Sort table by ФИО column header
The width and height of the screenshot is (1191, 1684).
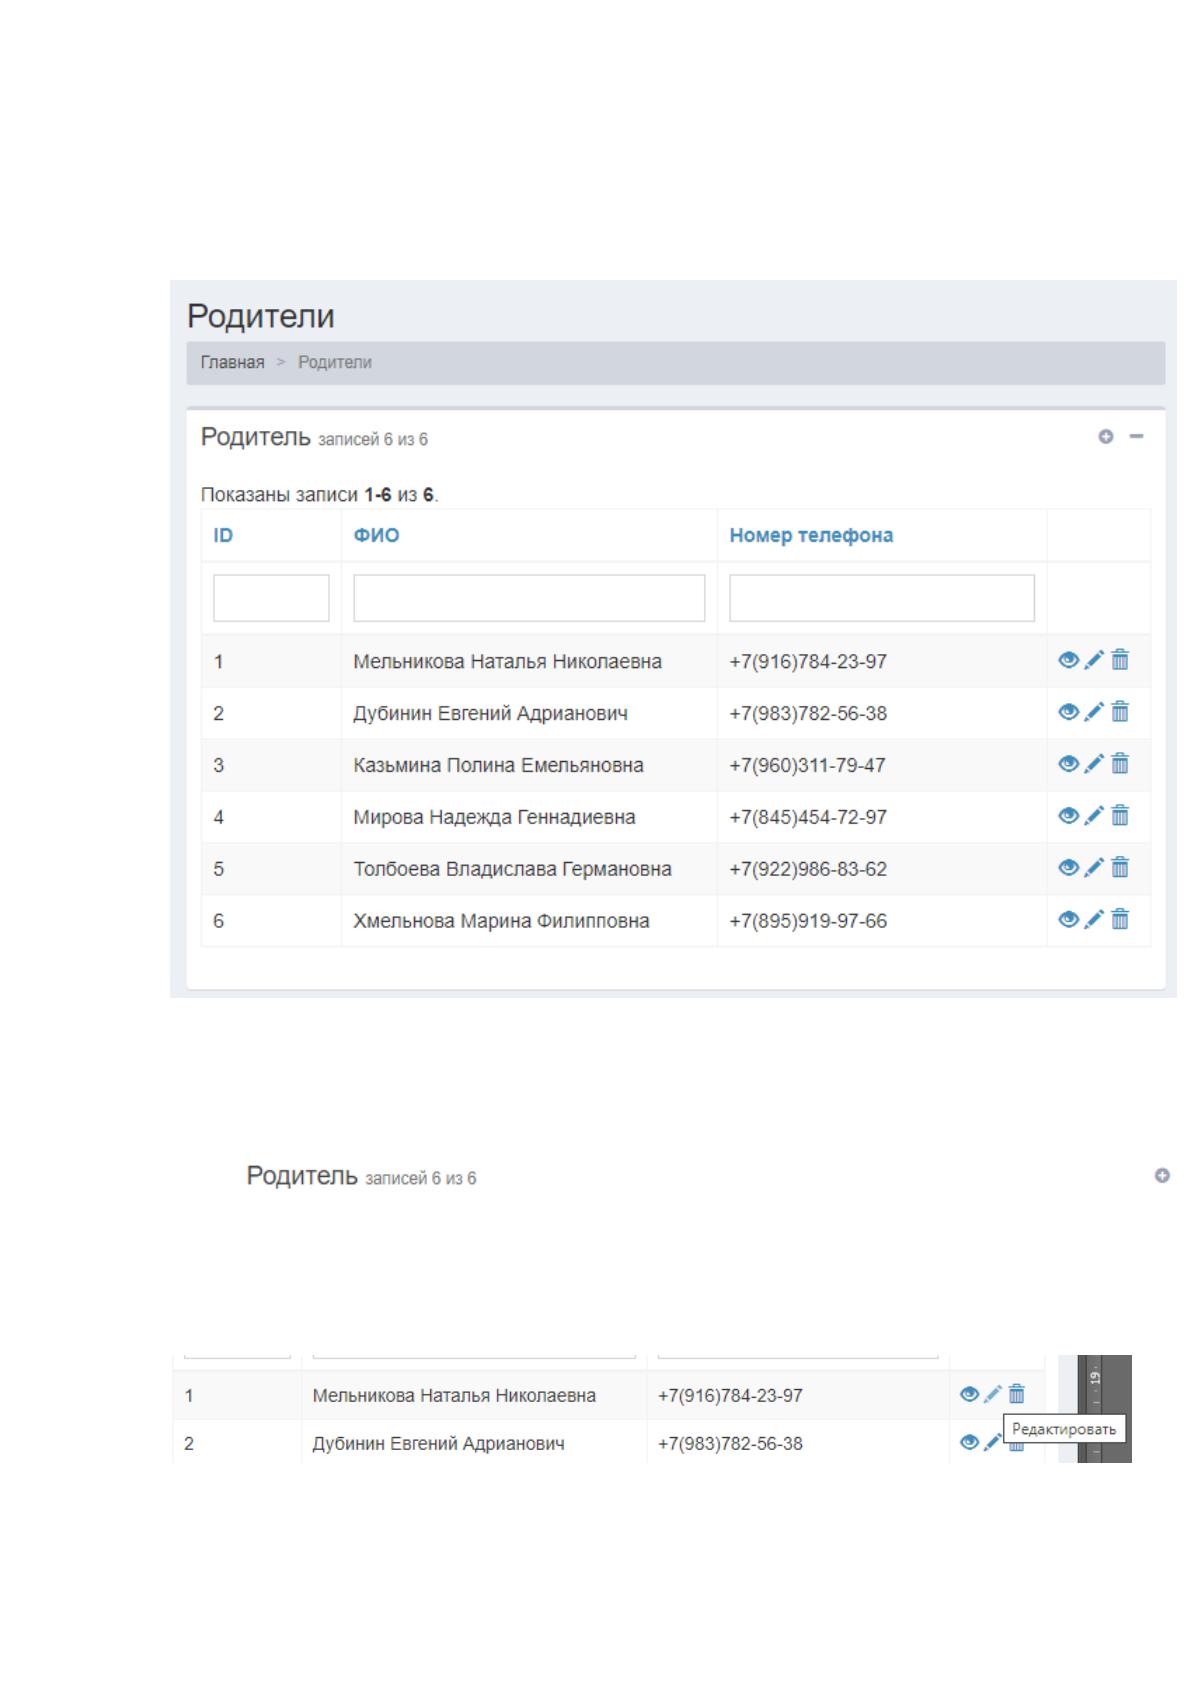click(376, 535)
